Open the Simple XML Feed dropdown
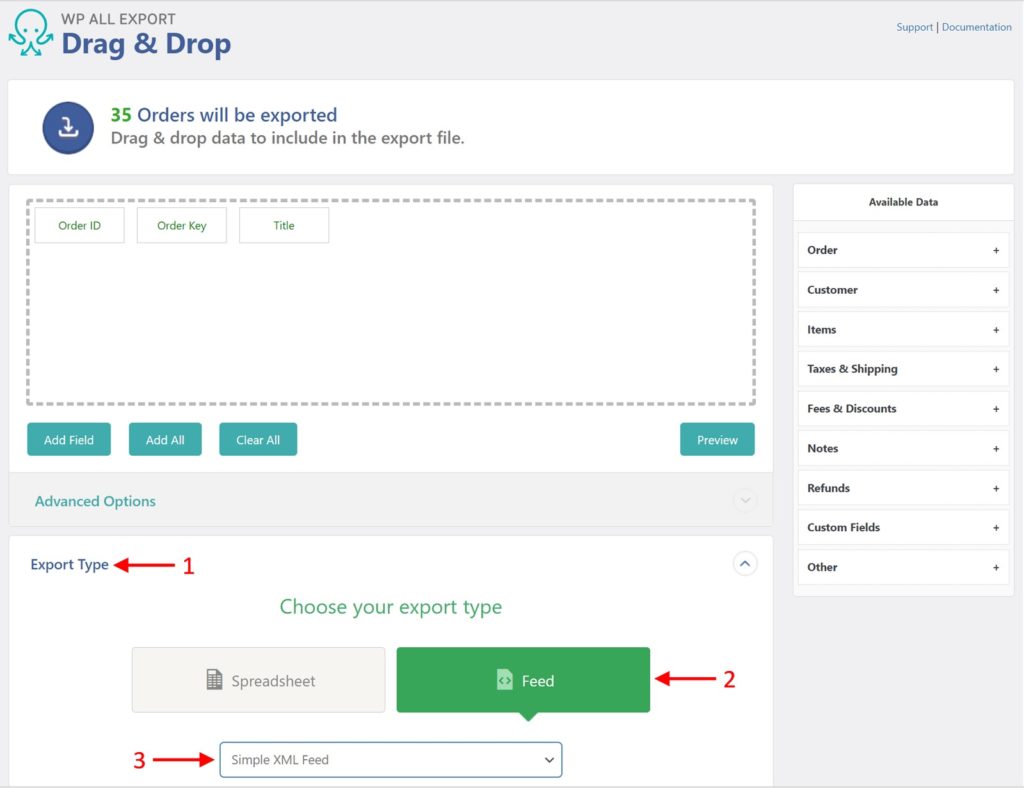The height and width of the screenshot is (788, 1024). (390, 760)
